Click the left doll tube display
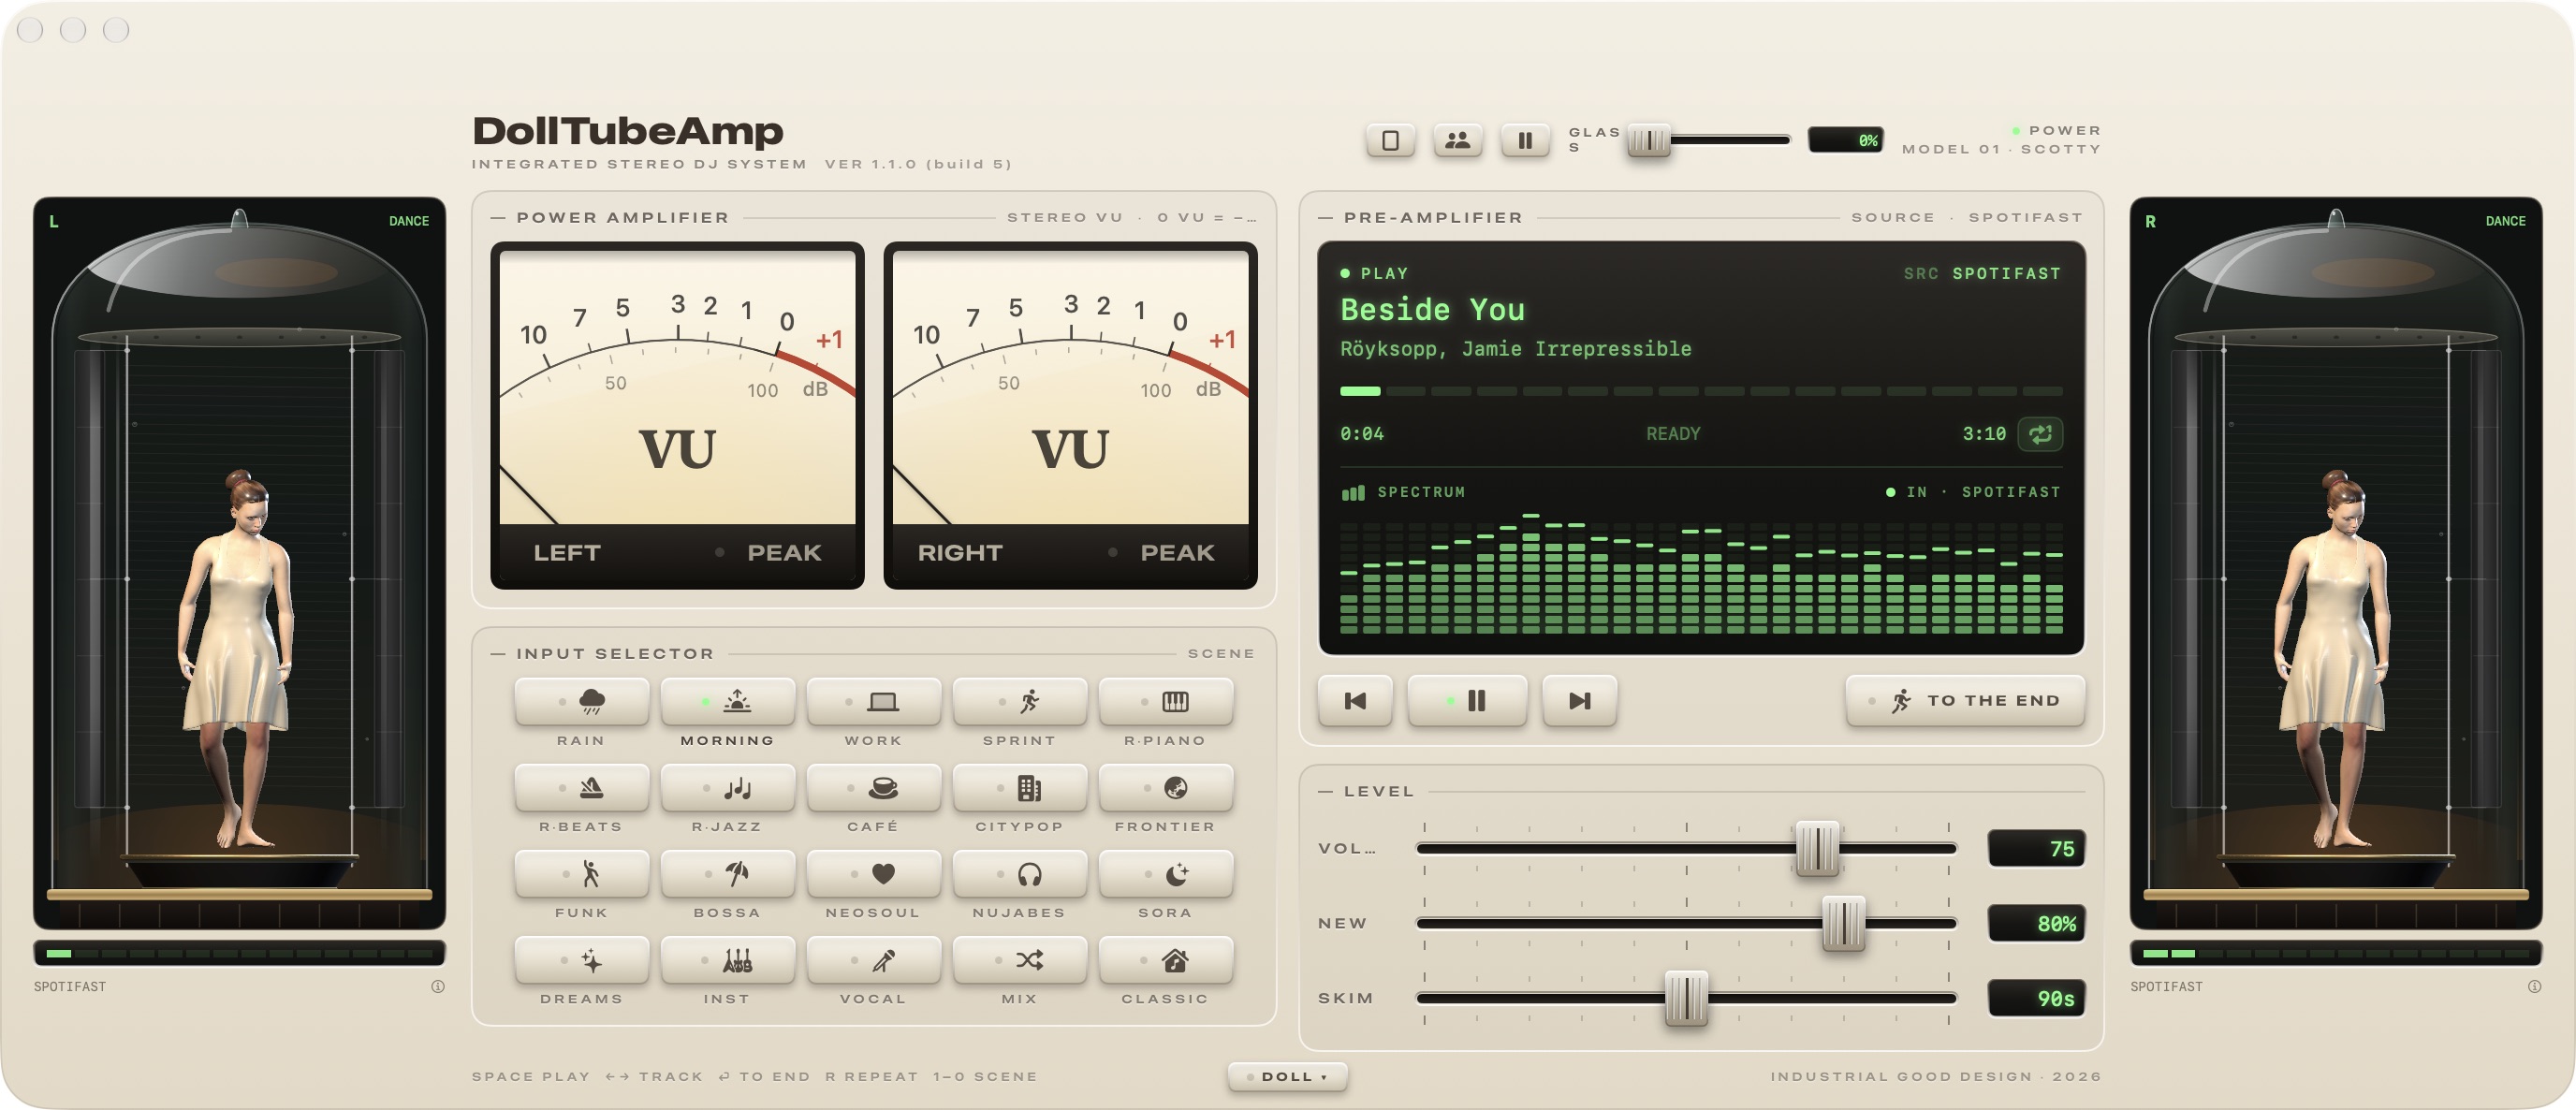Image resolution: width=2576 pixels, height=1110 pixels. click(239, 563)
